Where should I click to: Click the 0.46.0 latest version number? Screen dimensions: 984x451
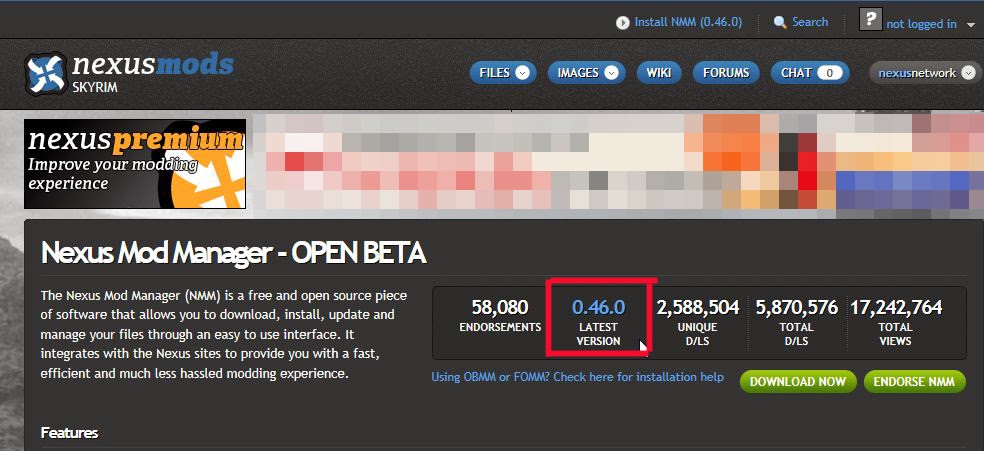[599, 307]
